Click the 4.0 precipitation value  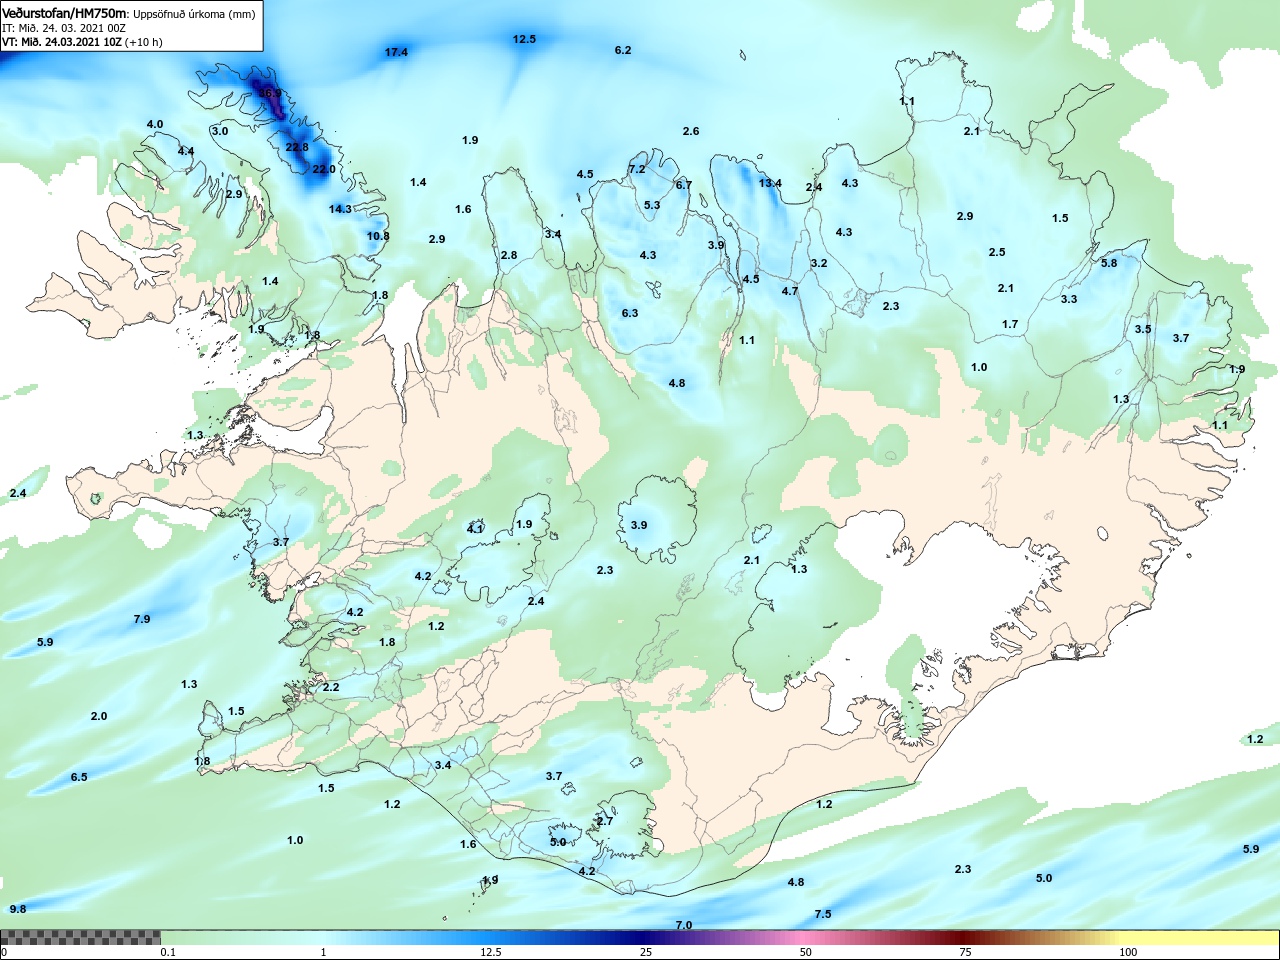[x=155, y=124]
